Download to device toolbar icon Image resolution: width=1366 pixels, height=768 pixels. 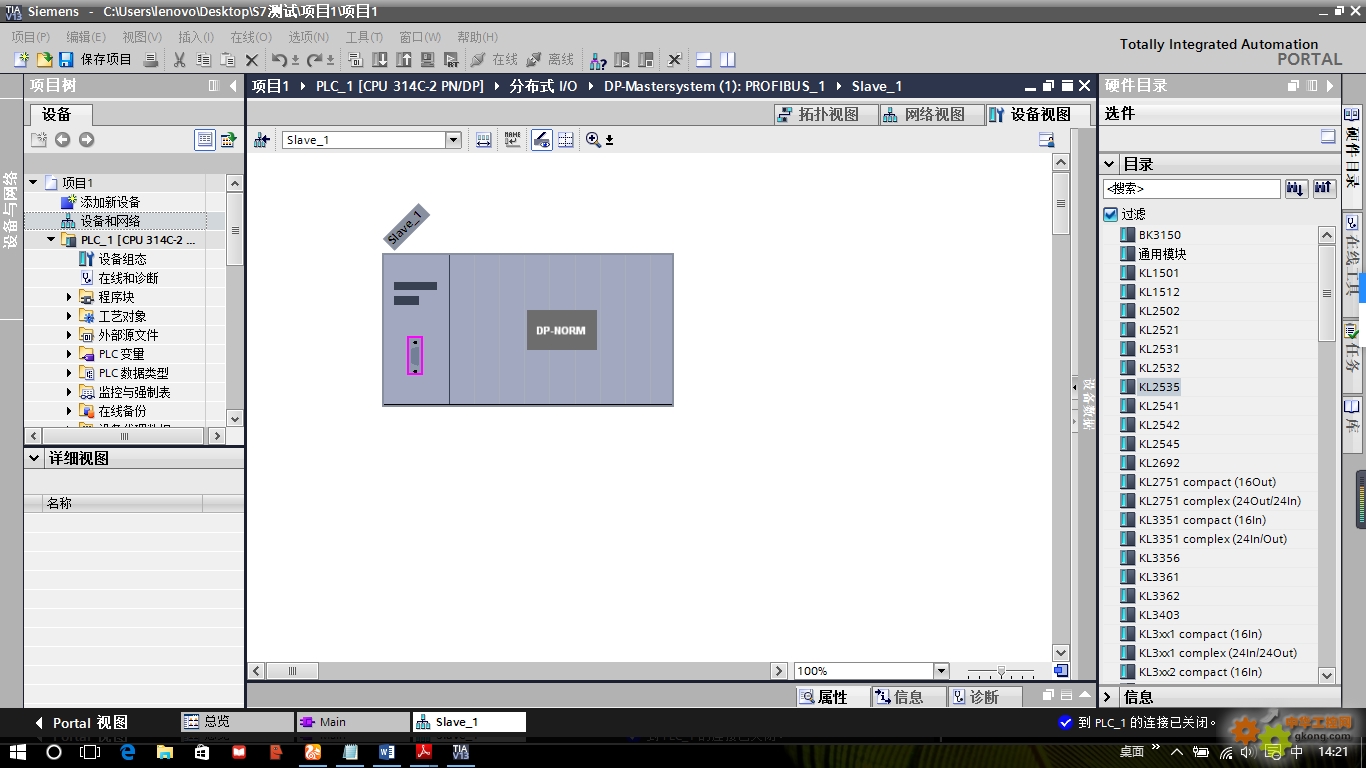pyautogui.click(x=380, y=60)
